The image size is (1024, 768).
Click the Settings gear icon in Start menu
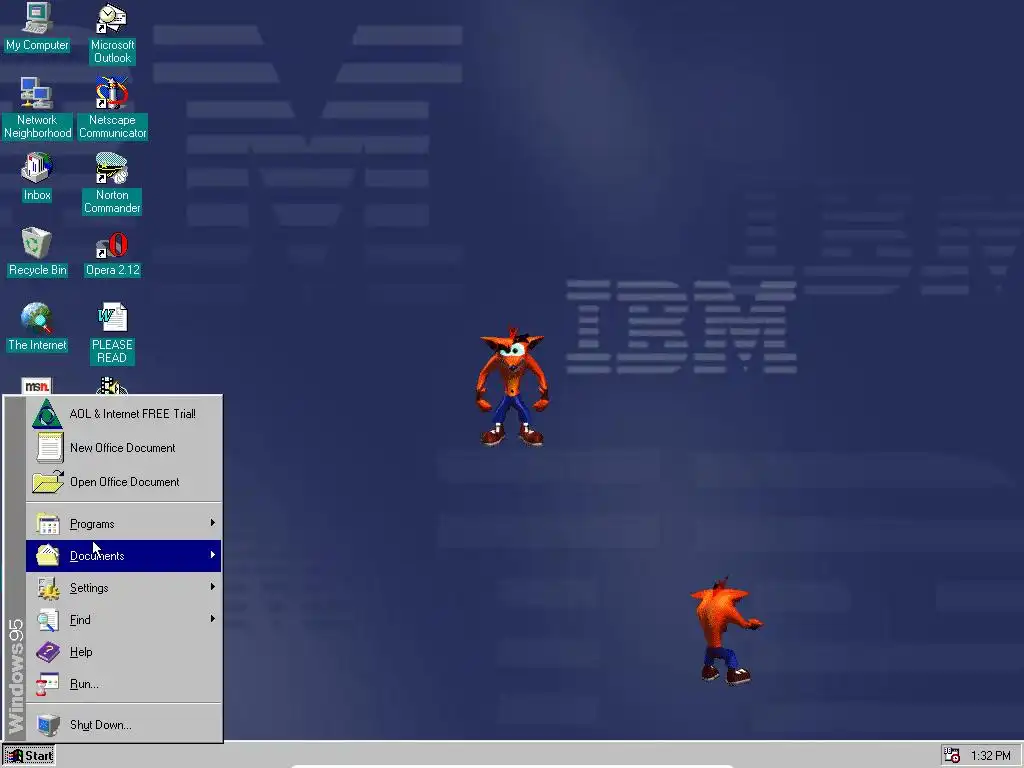48,588
